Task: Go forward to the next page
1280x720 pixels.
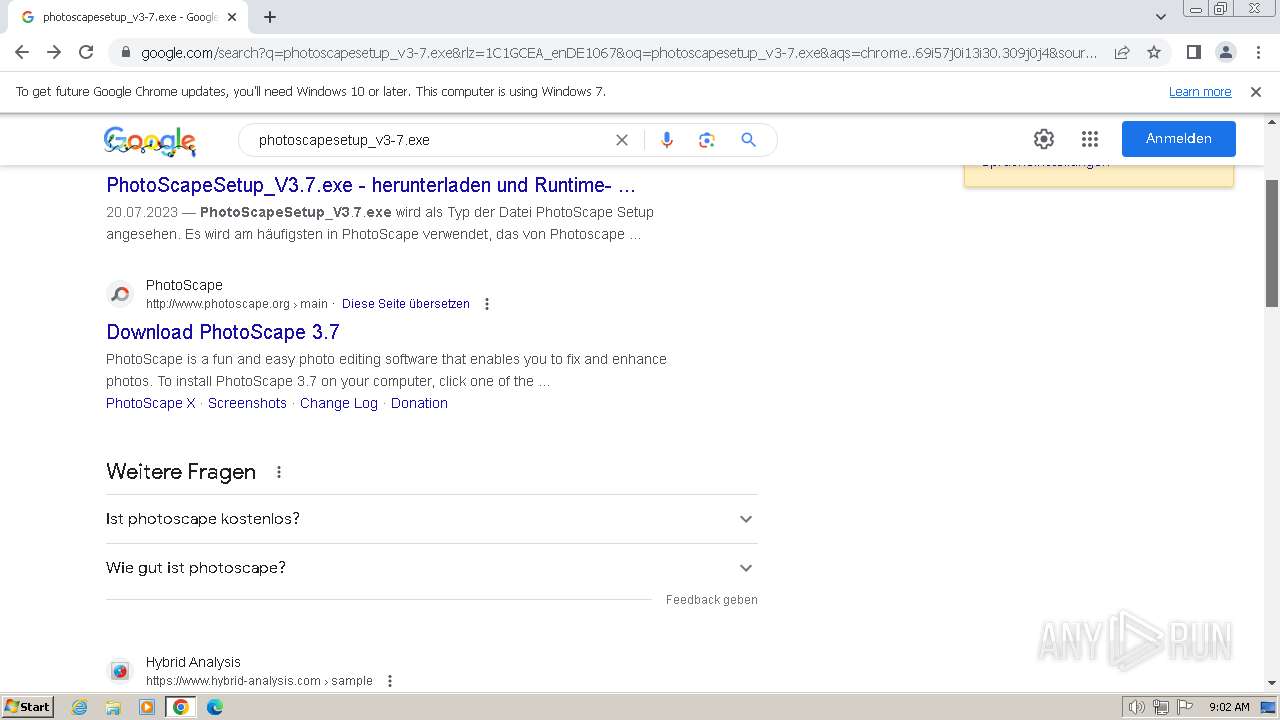Action: [54, 52]
